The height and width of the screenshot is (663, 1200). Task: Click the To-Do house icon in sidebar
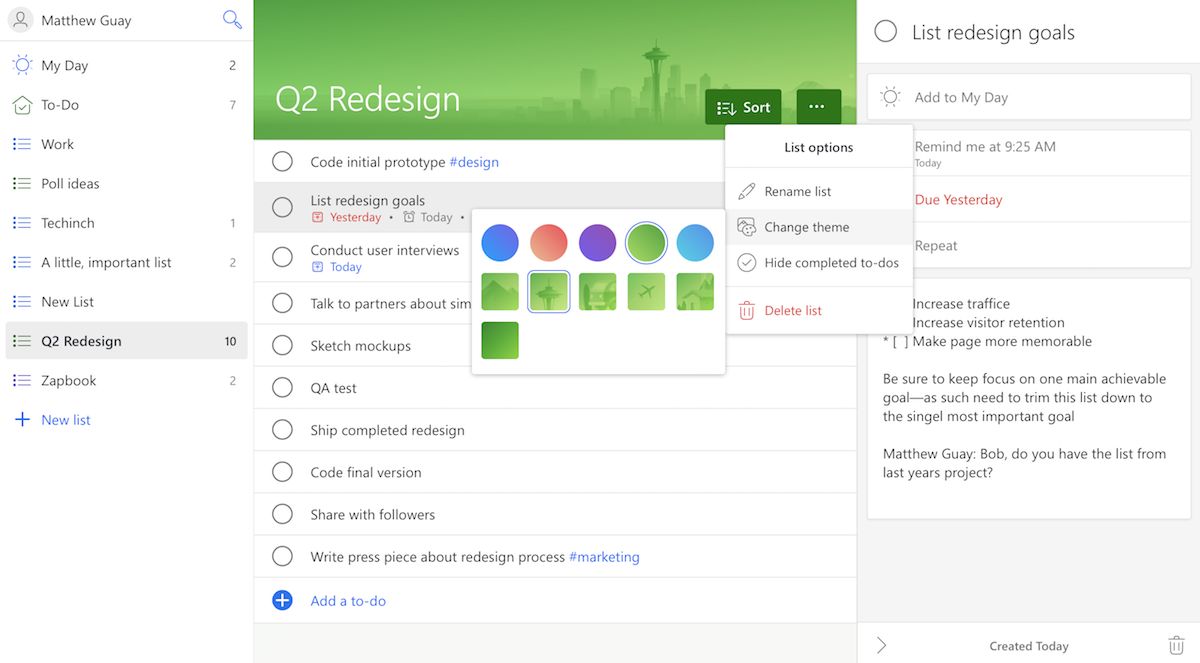(21, 105)
